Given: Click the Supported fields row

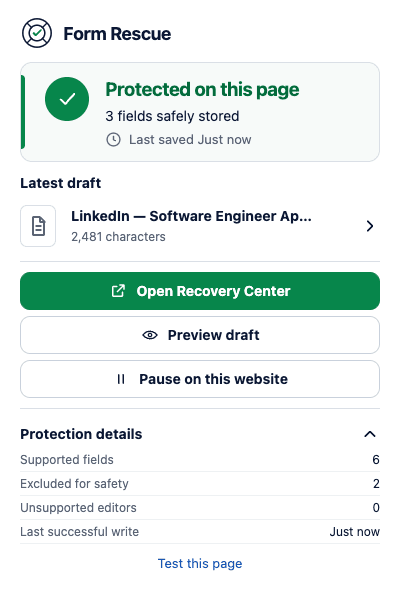Looking at the screenshot, I should [x=200, y=460].
